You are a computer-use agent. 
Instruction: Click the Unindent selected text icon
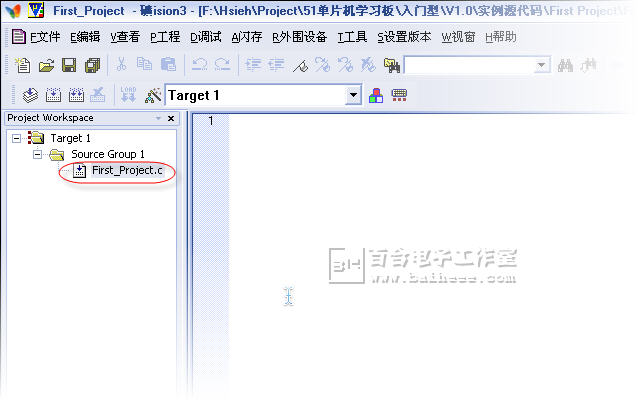click(x=276, y=65)
